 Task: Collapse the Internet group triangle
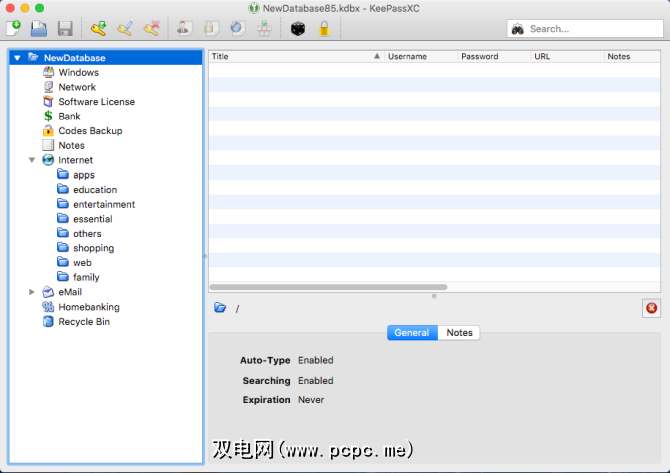click(32, 160)
